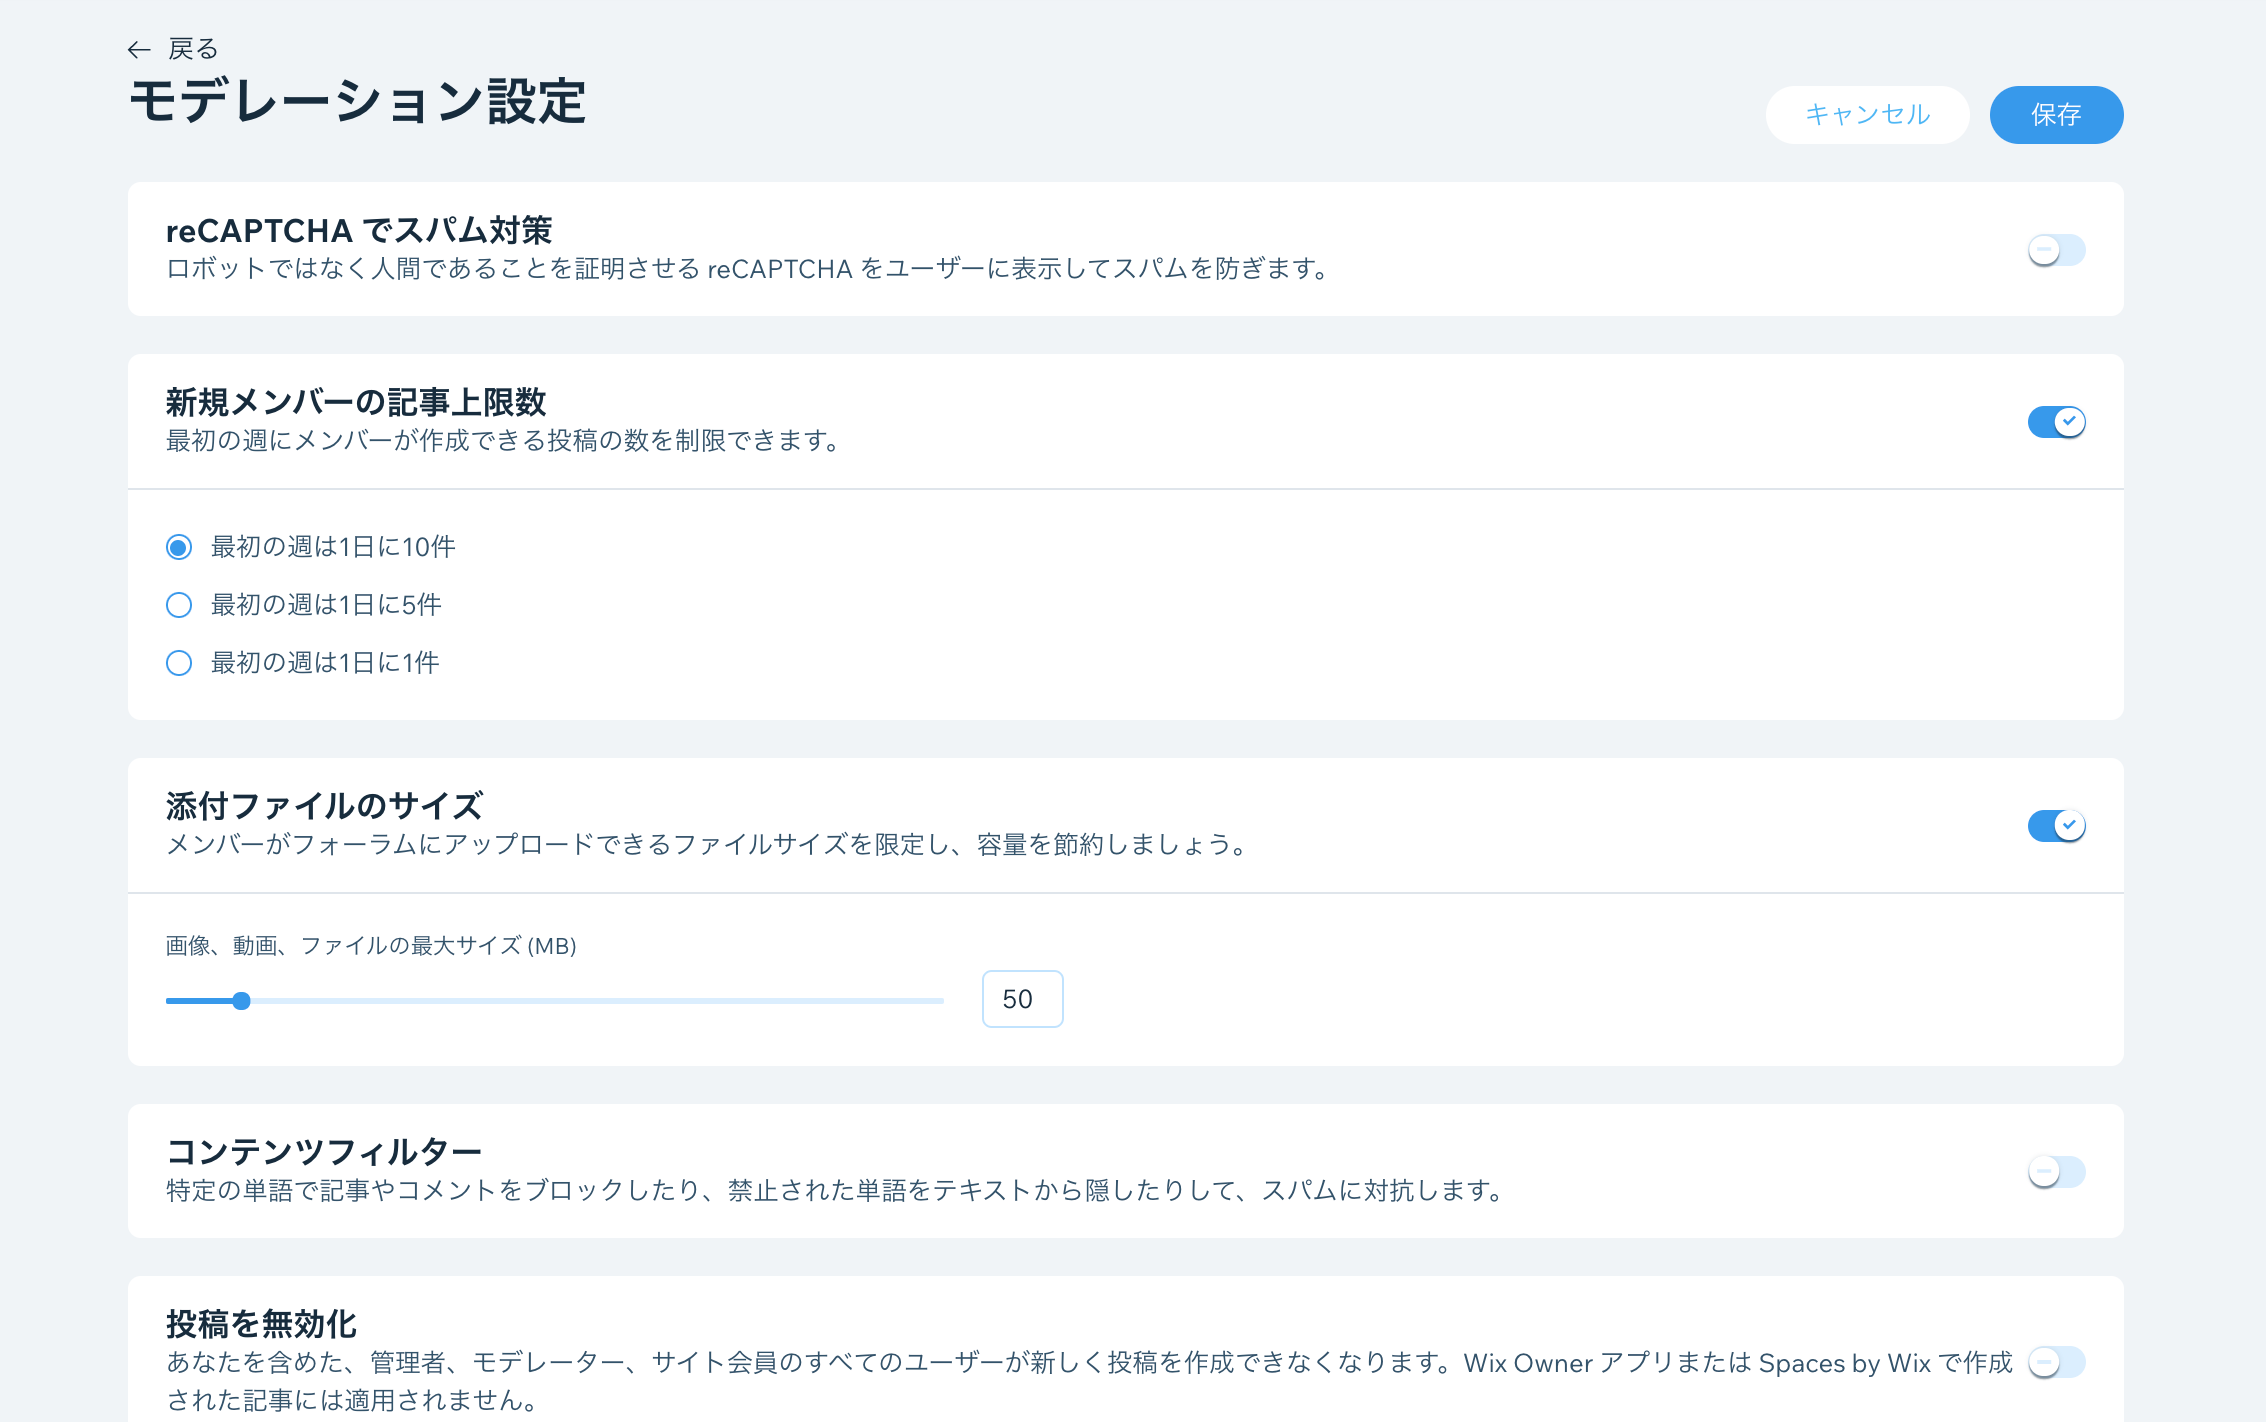Turn off 添付ファイルのサイズ toggle
Screen dimensions: 2266x1422
coord(2056,826)
